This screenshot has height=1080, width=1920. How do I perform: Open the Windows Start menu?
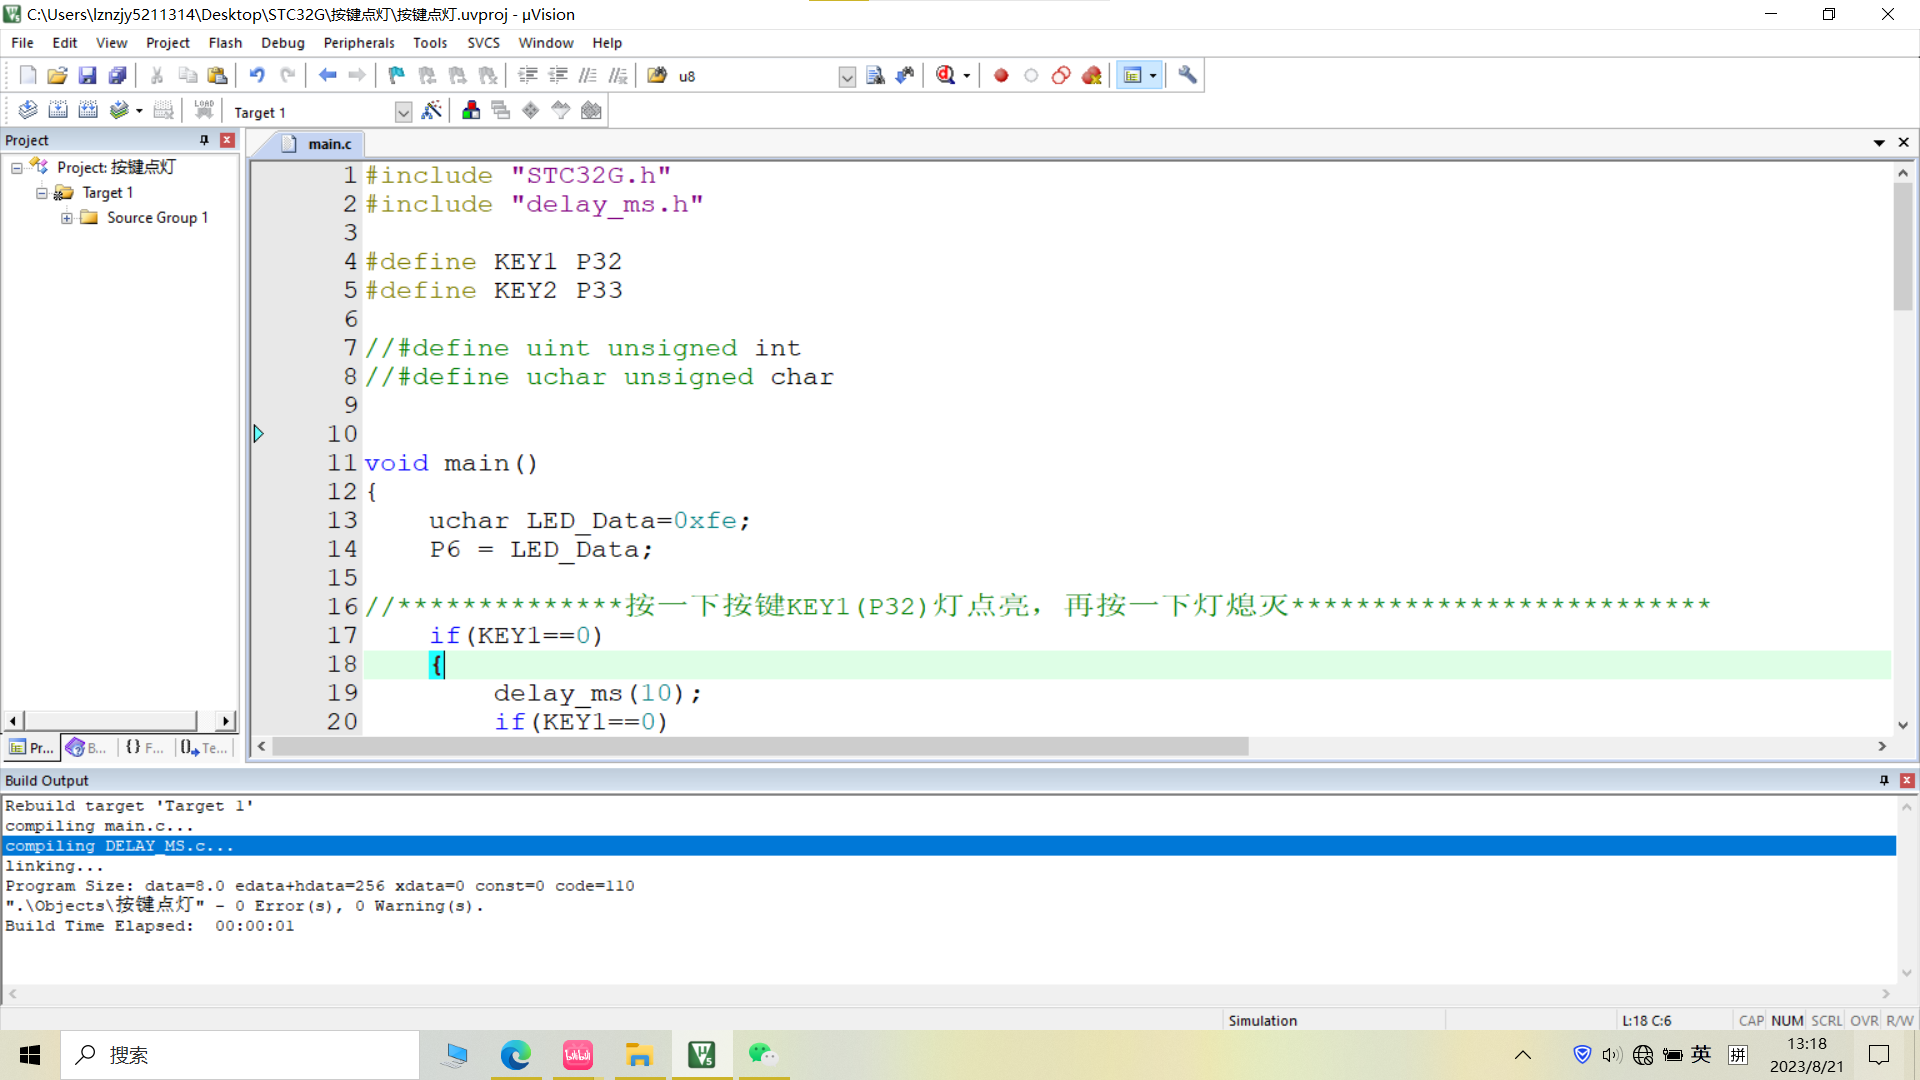30,1055
